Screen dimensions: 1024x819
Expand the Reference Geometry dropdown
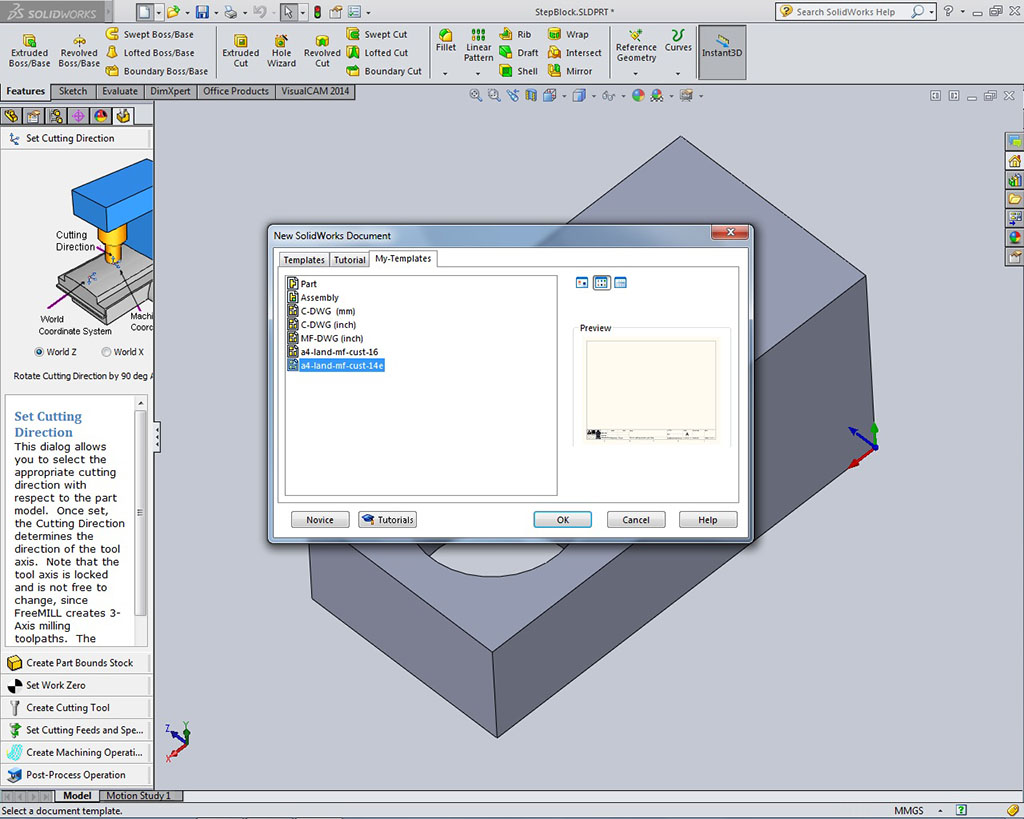click(636, 73)
